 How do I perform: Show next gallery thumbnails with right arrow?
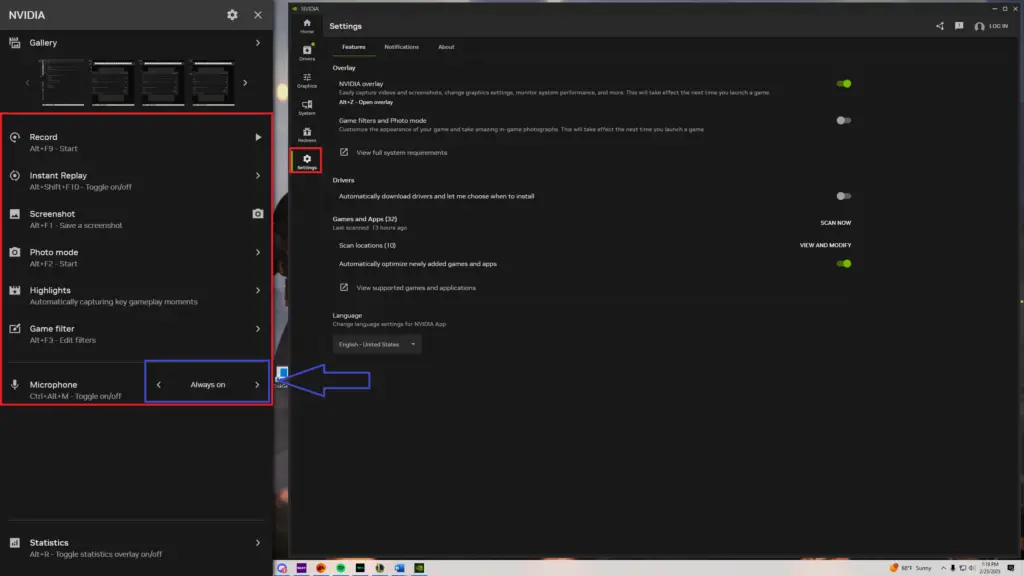point(245,83)
